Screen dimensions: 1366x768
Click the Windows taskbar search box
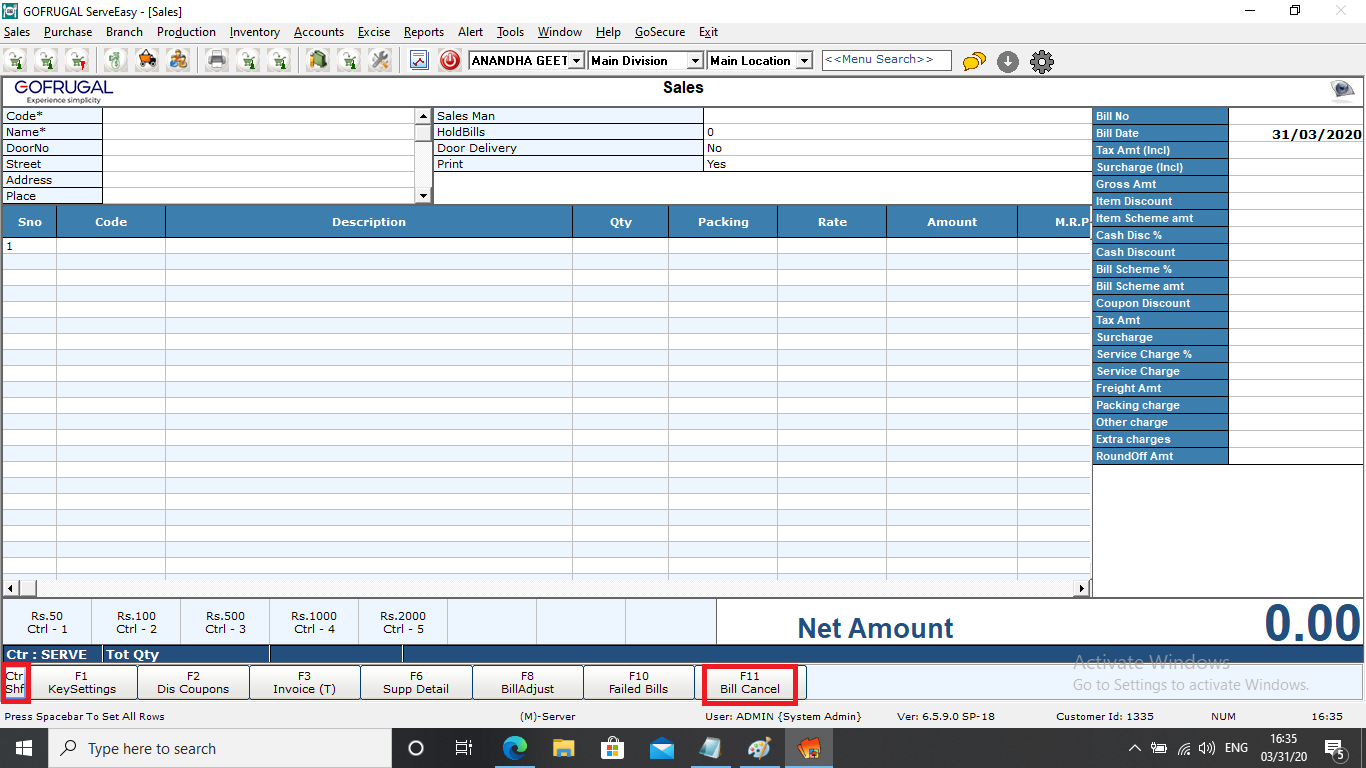point(218,748)
